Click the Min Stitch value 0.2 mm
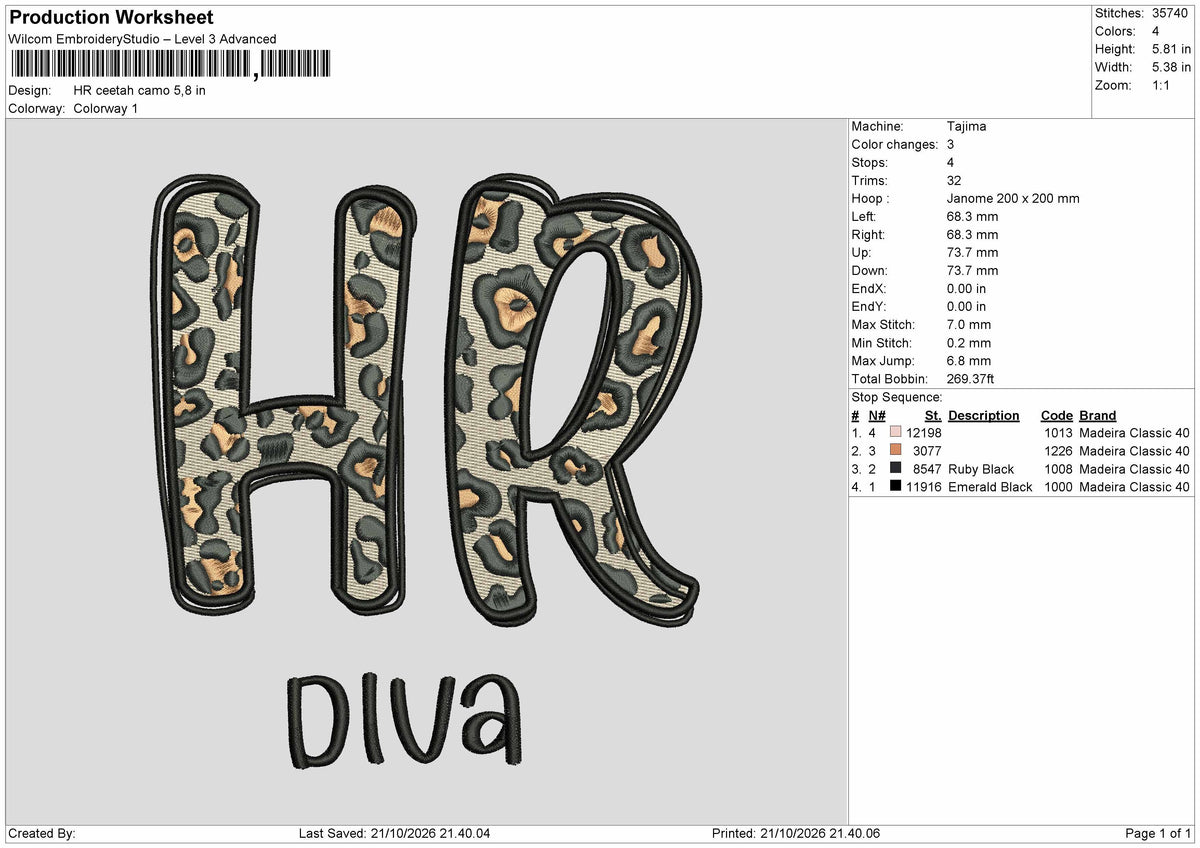The height and width of the screenshot is (848, 1200). pos(969,342)
